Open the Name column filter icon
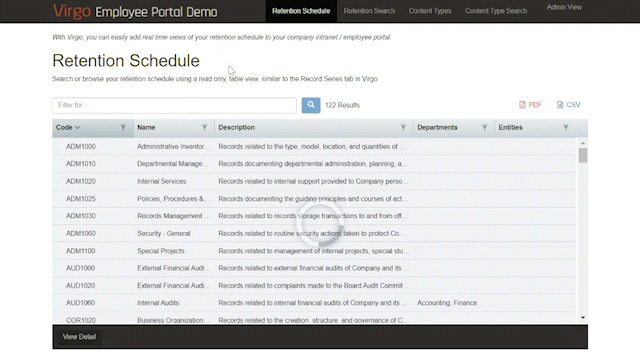The image size is (640, 360). click(204, 128)
